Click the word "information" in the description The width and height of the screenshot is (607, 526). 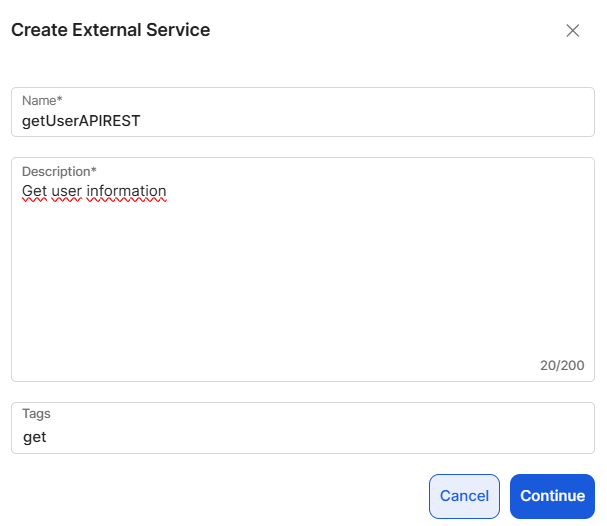click(x=126, y=191)
